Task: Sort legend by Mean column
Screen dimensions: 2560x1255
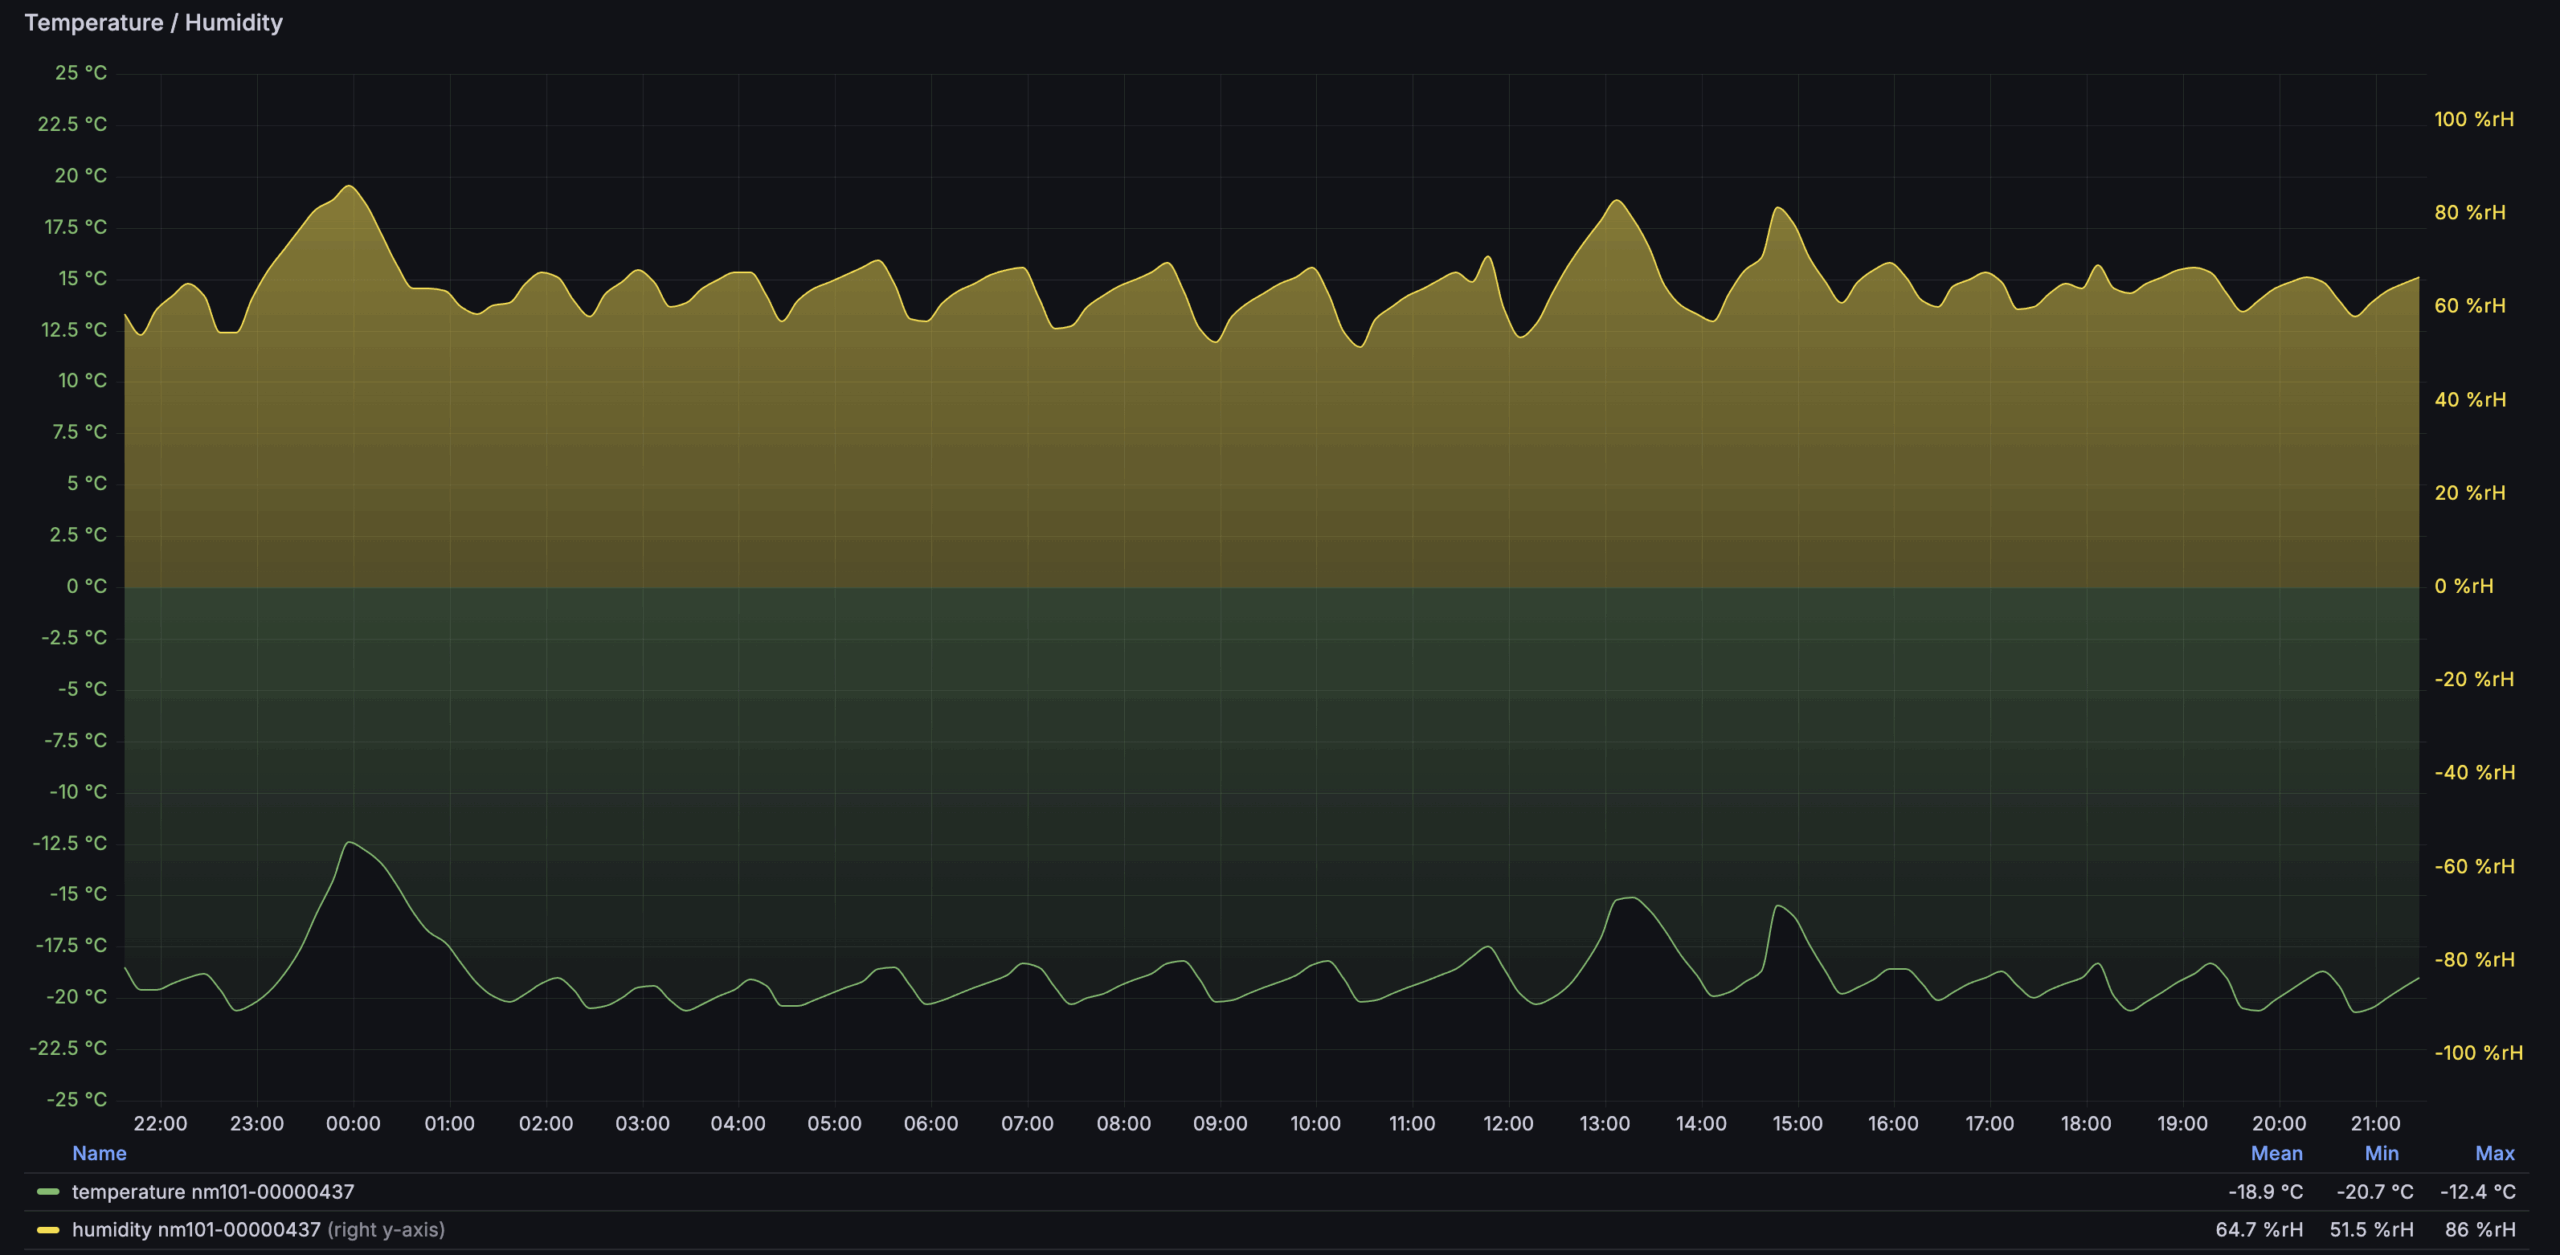Action: point(2276,1153)
